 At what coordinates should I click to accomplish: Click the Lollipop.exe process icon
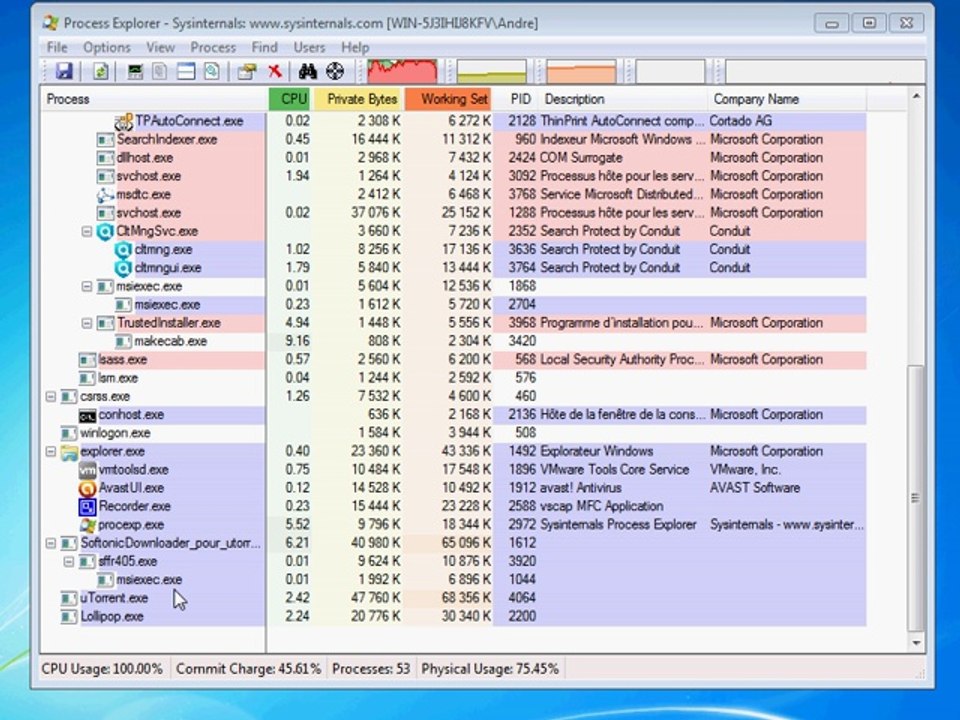tap(69, 617)
